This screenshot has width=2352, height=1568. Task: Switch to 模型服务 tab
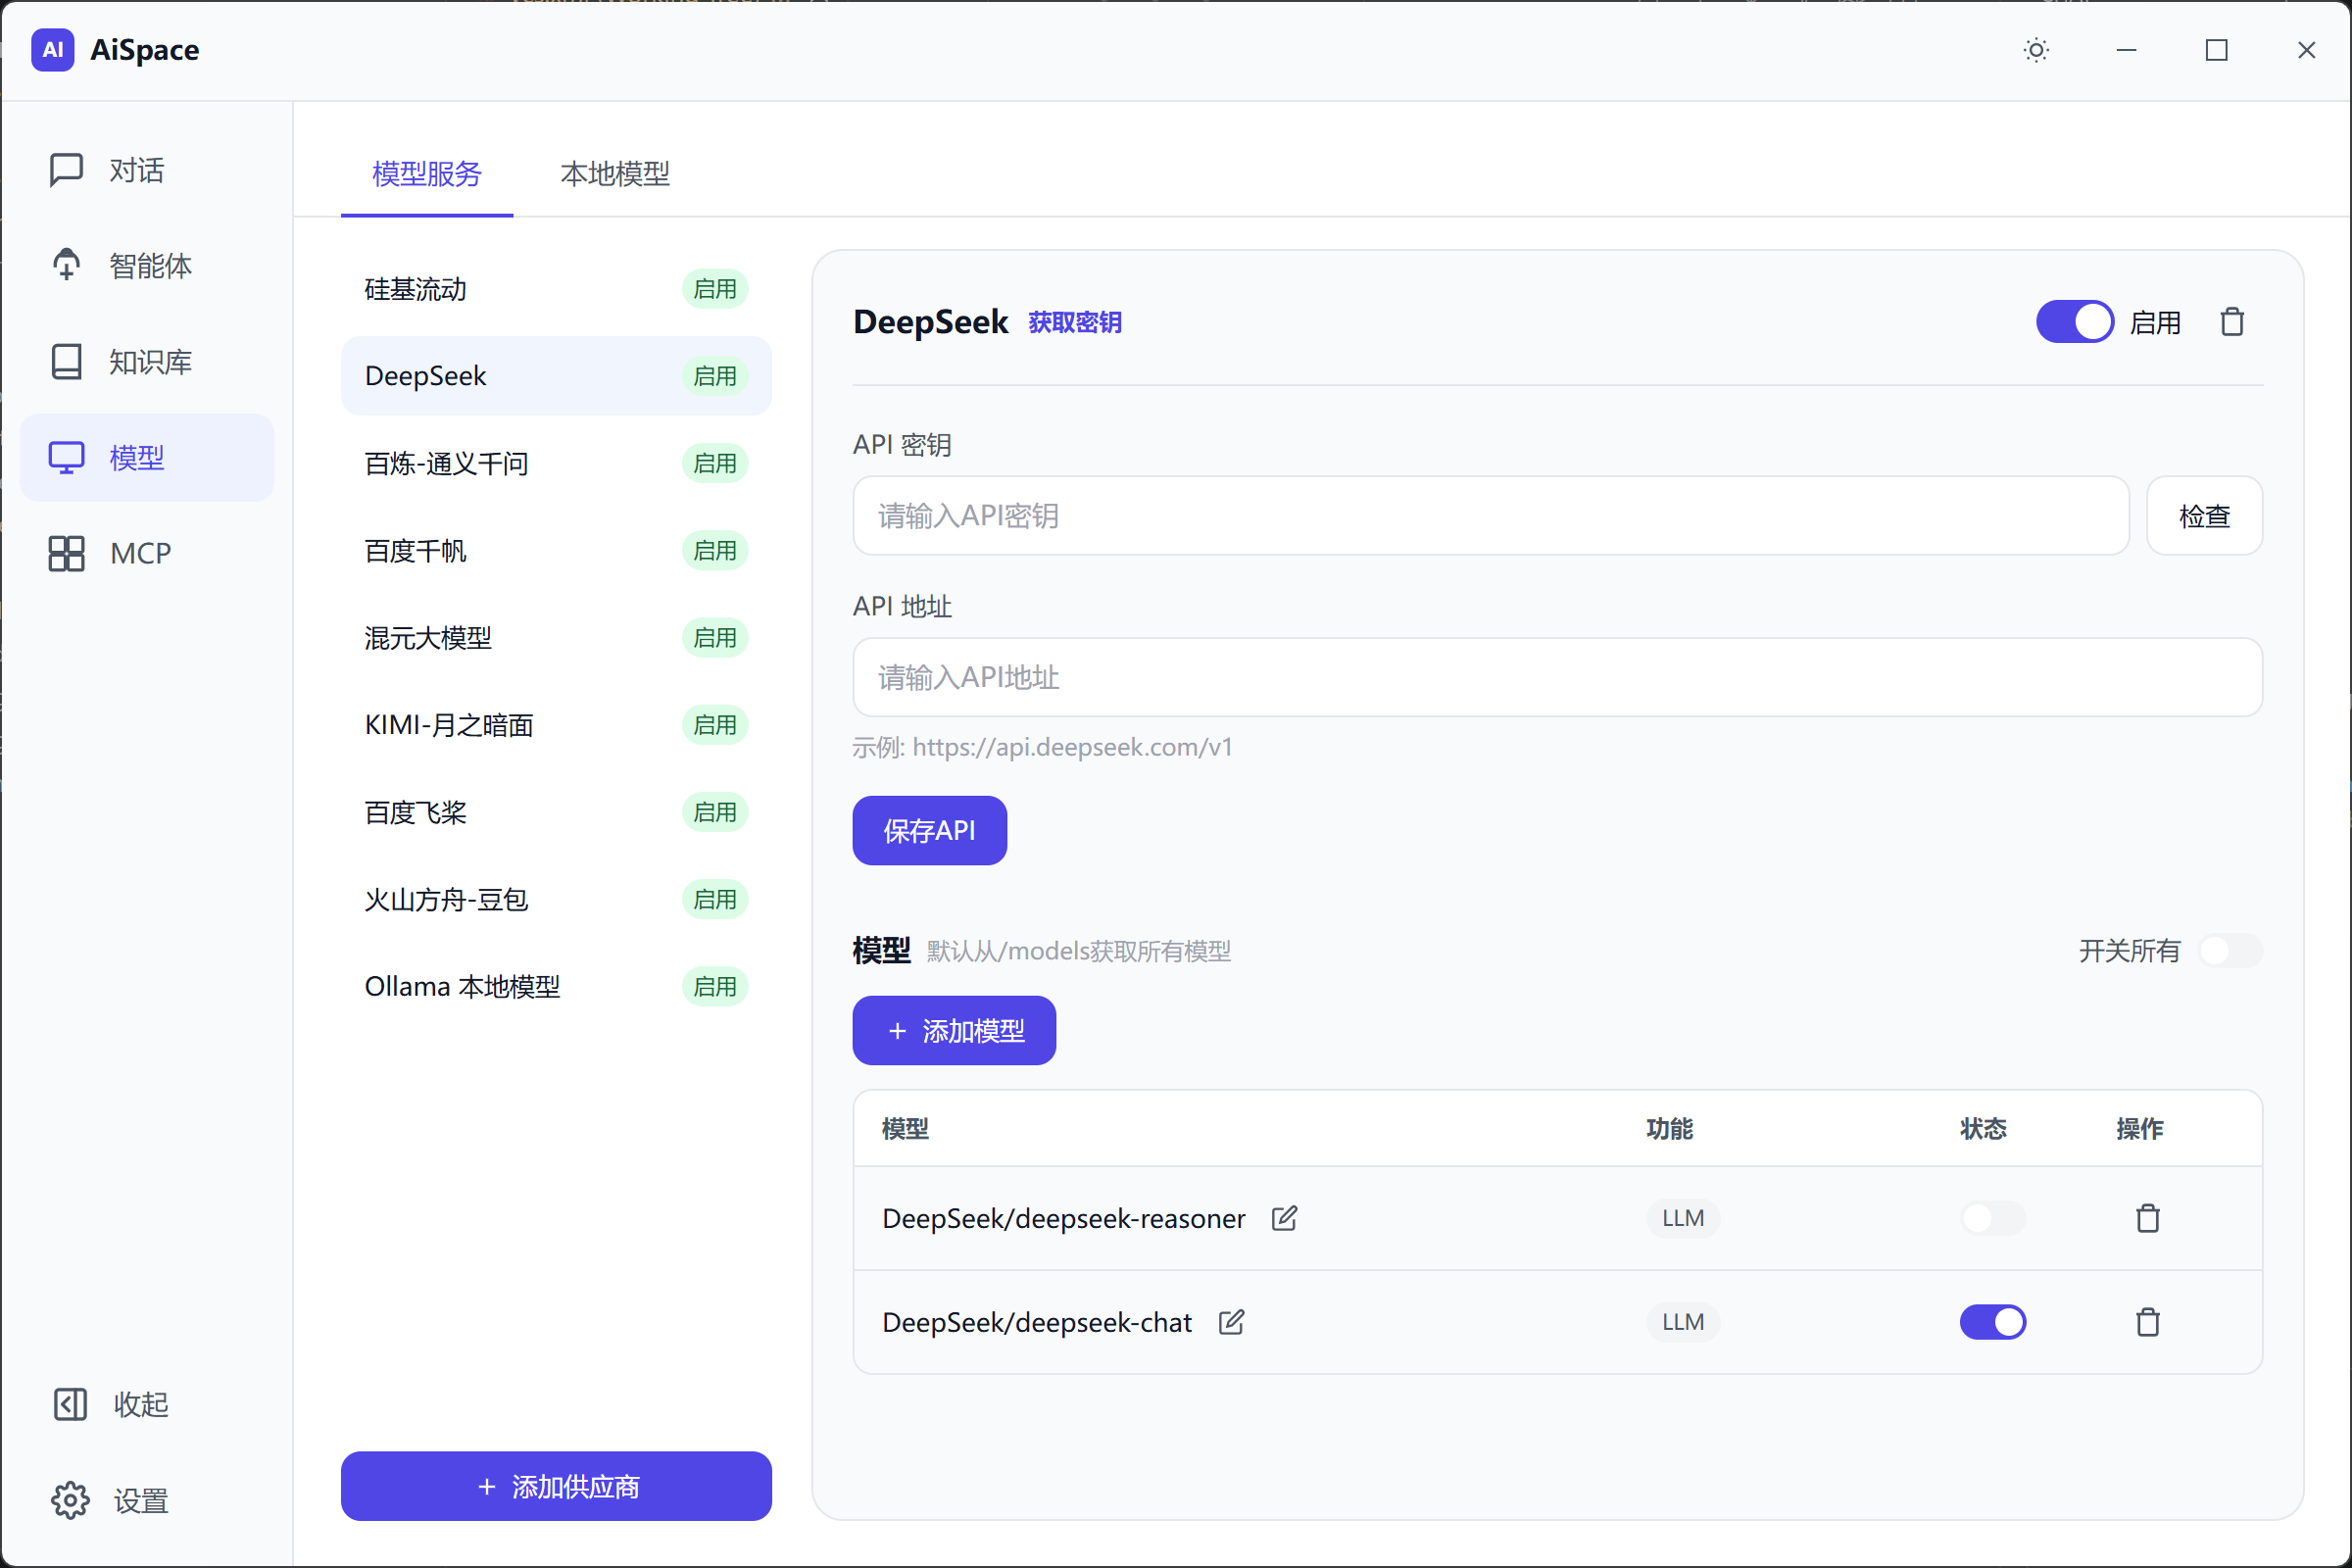point(427,174)
